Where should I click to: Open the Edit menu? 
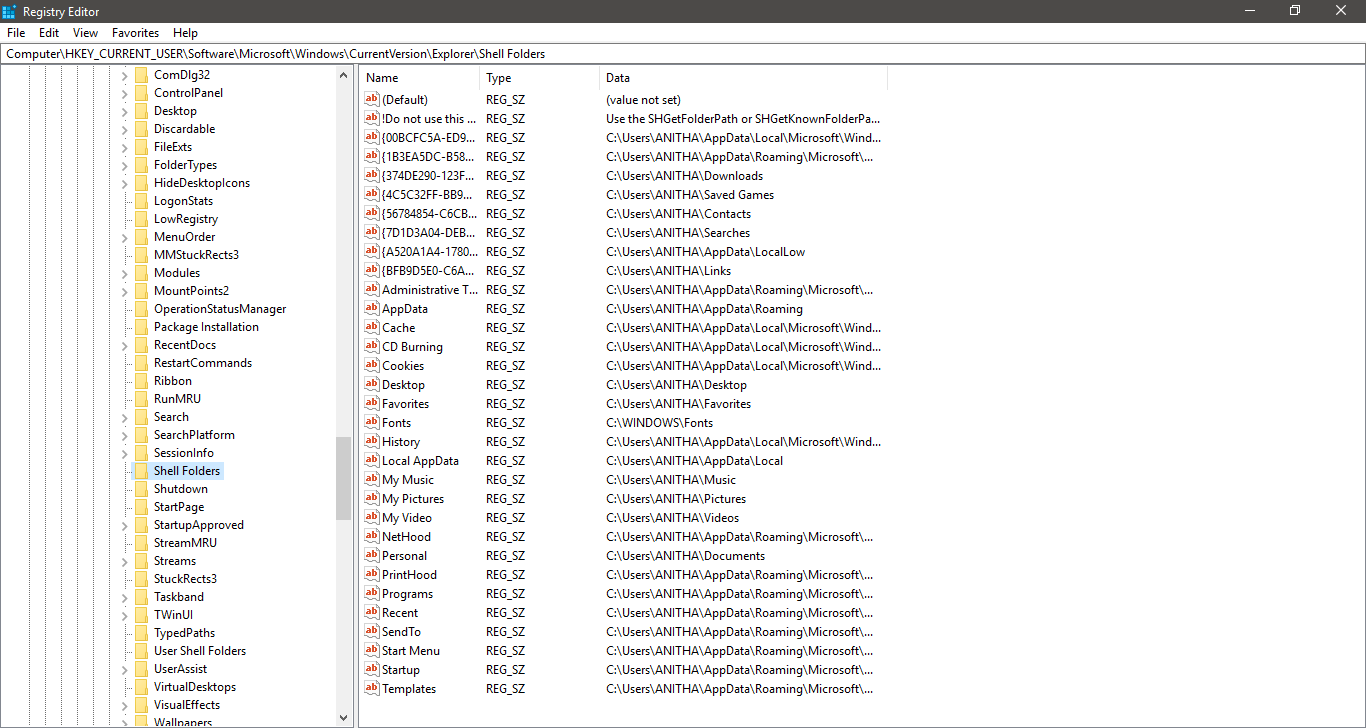49,33
